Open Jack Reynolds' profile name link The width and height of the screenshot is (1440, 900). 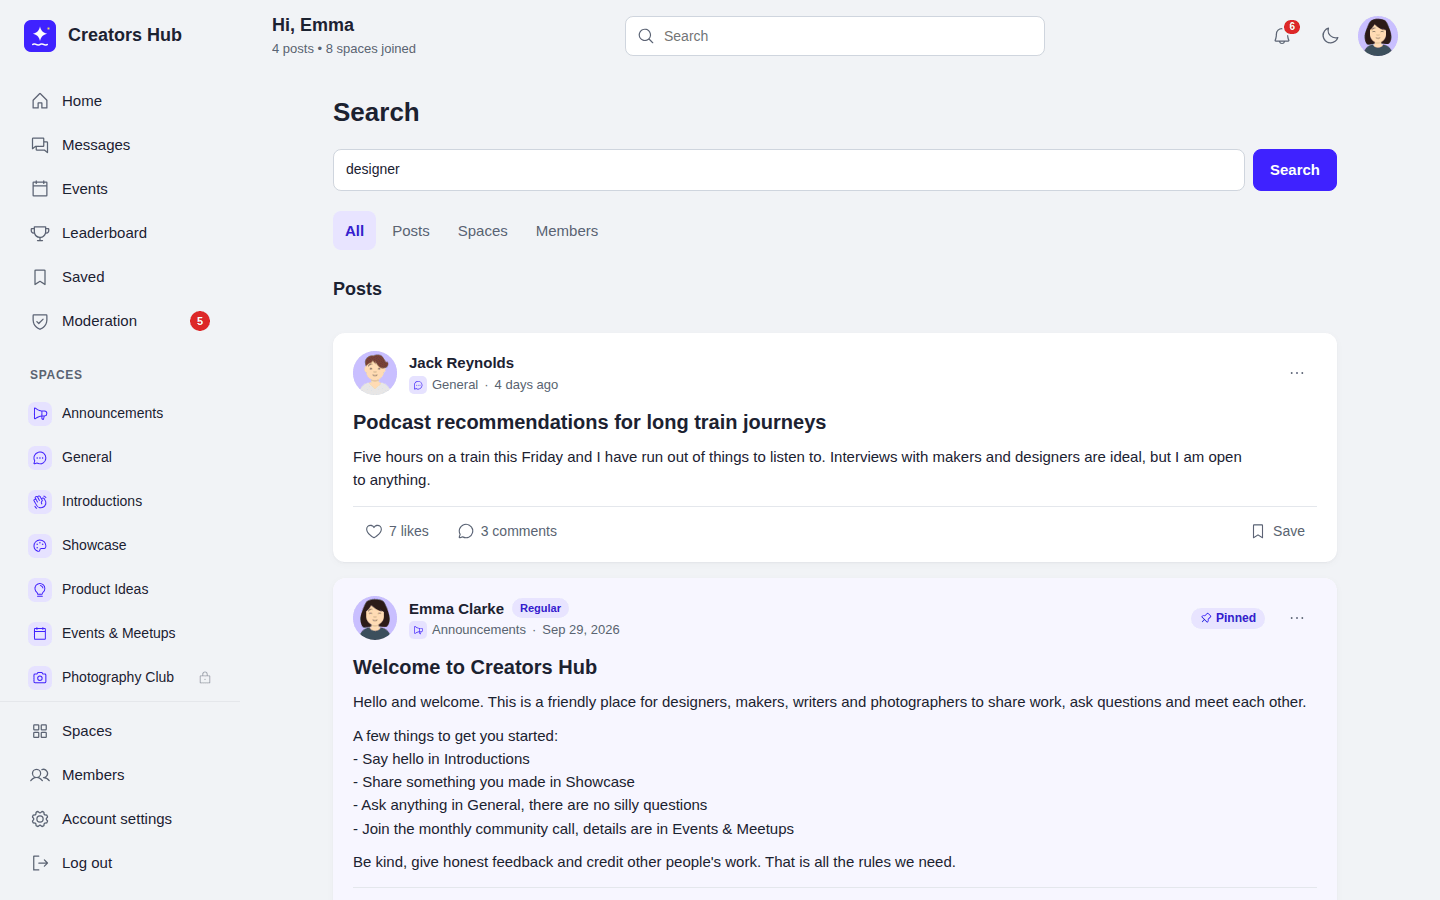pos(461,363)
